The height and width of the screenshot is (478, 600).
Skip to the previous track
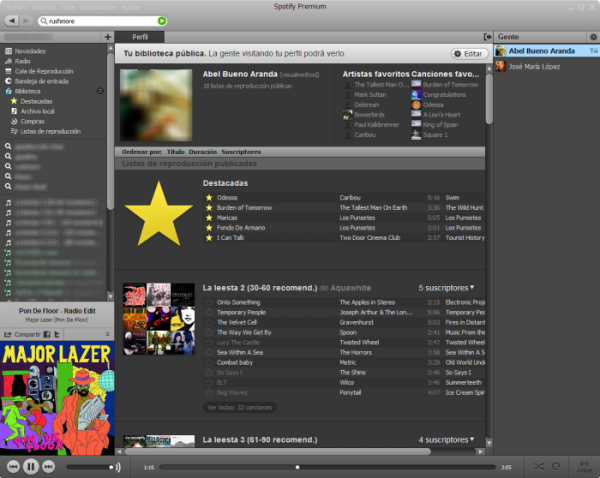point(13,467)
